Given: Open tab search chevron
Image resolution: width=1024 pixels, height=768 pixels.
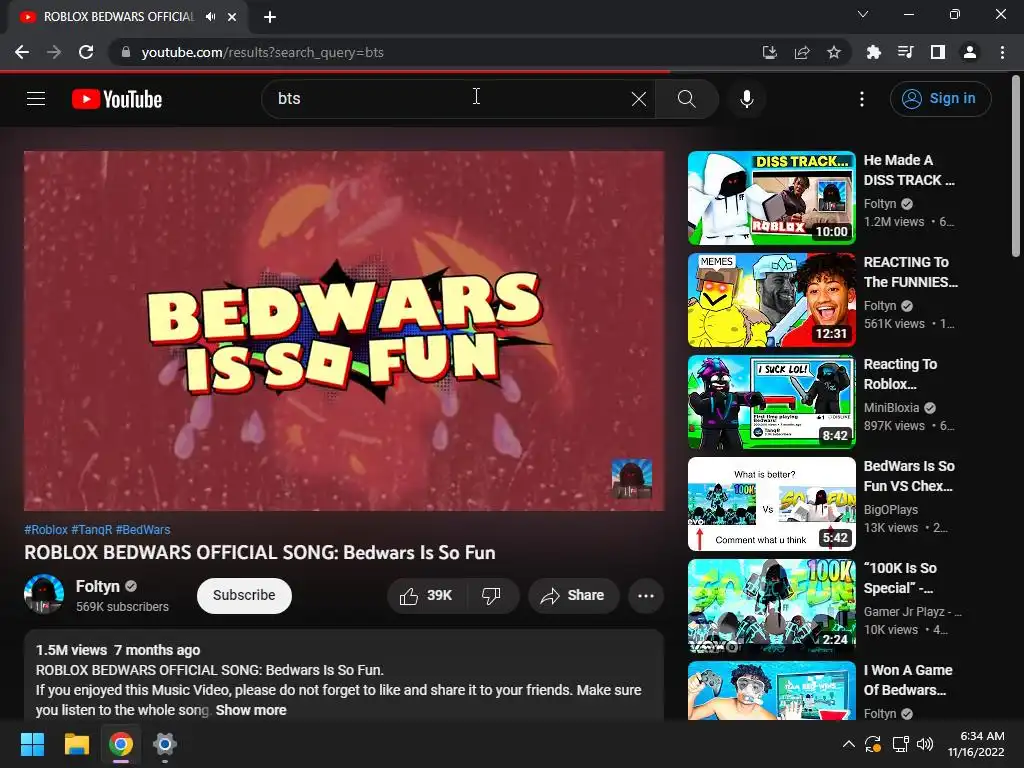Looking at the screenshot, I should click(x=863, y=14).
